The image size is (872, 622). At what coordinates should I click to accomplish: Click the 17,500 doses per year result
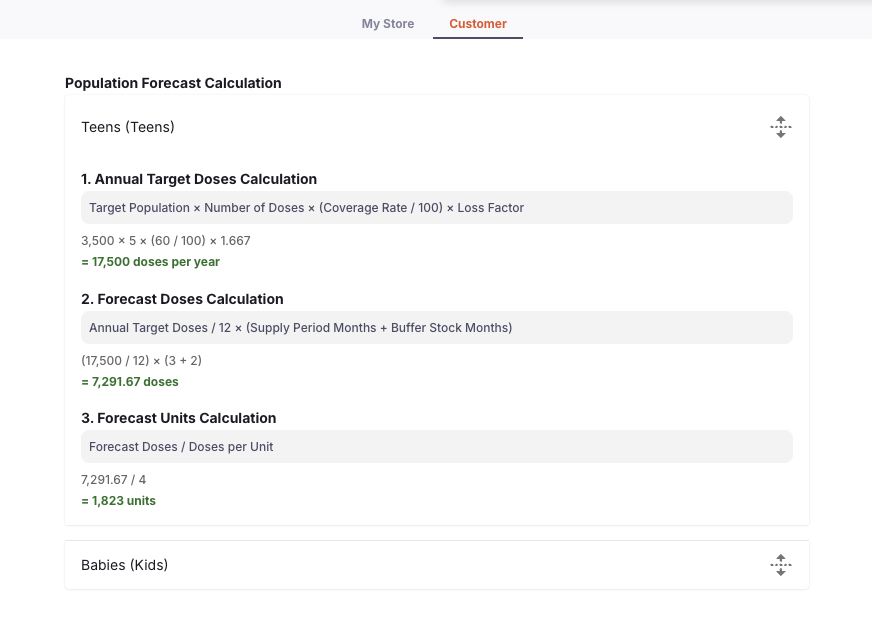(150, 261)
